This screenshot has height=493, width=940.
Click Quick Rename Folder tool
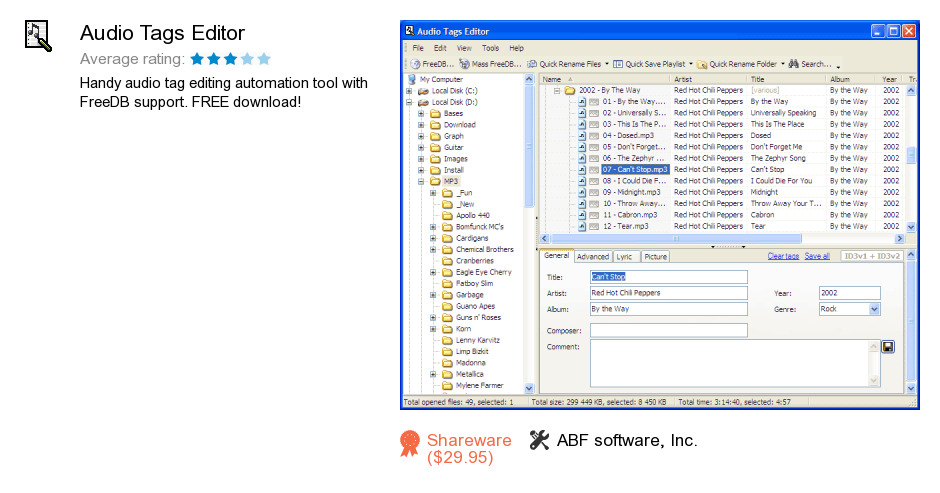coord(737,64)
